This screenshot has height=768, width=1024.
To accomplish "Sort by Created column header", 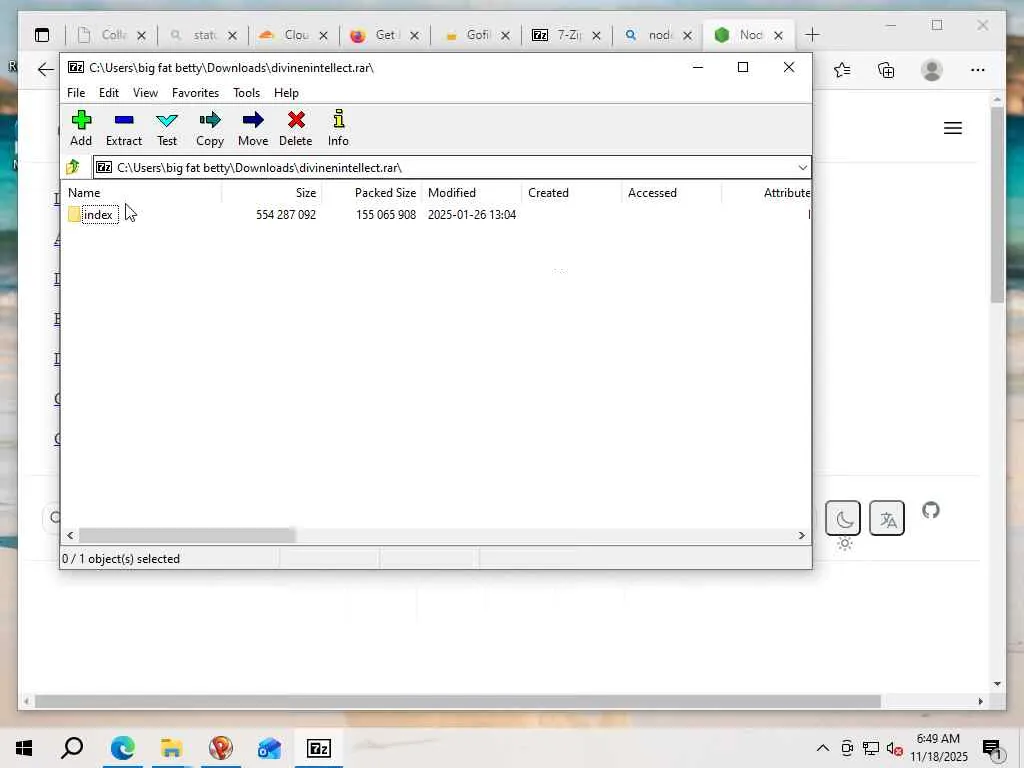I will [x=571, y=193].
